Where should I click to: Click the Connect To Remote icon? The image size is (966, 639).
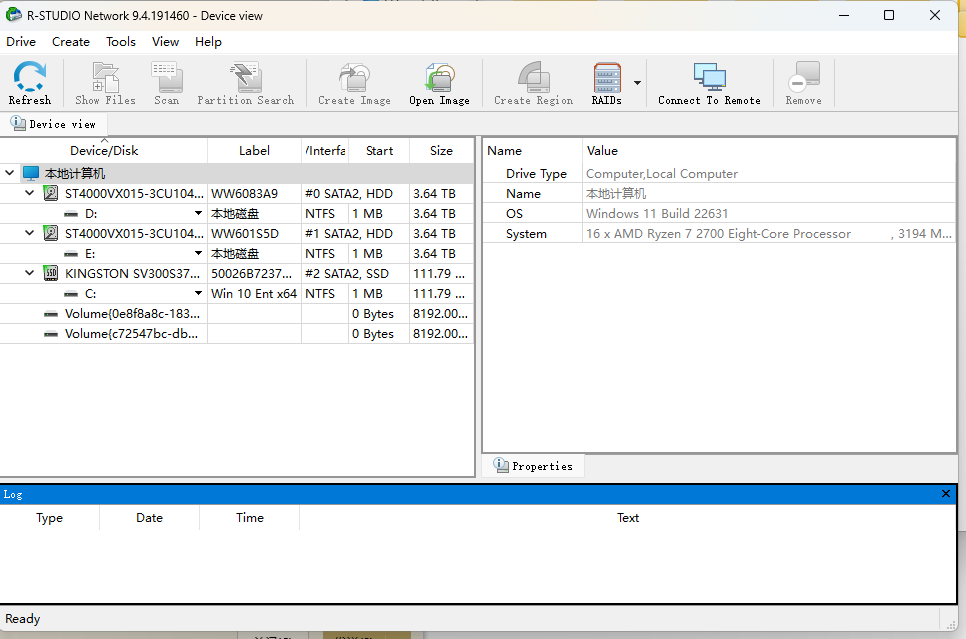tap(709, 83)
